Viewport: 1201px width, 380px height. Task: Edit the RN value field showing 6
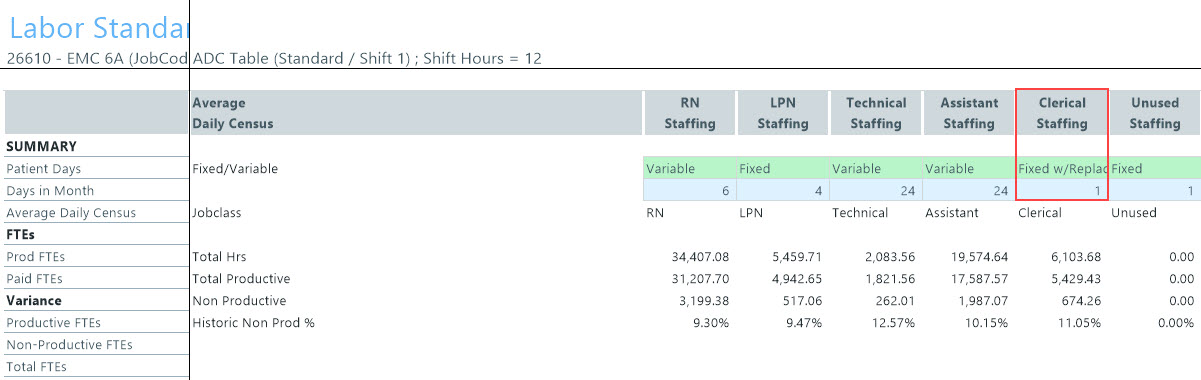tap(689, 190)
